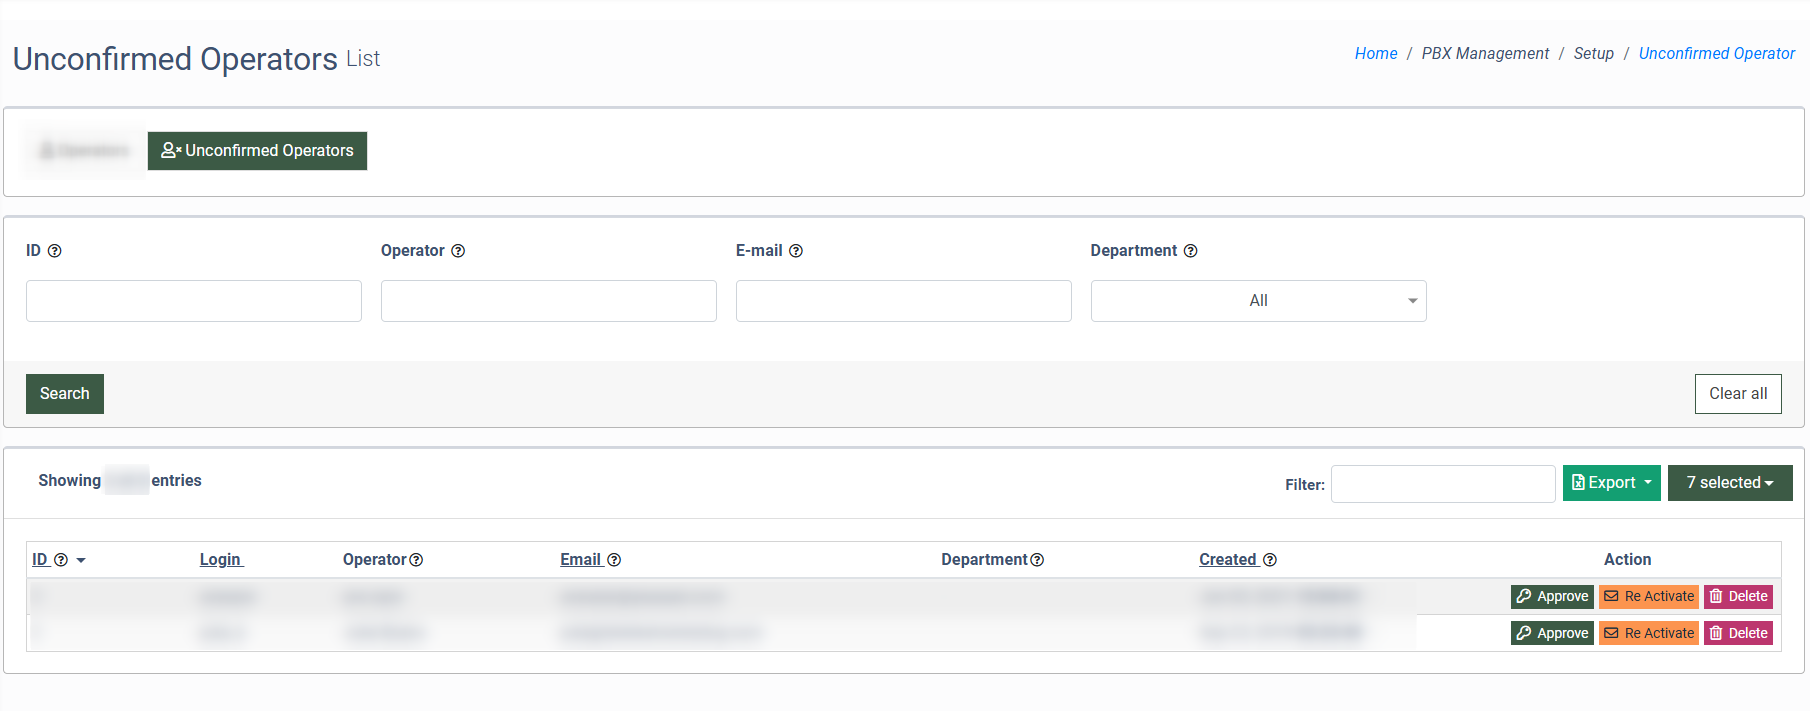Open the Department 'All' dropdown

1258,301
